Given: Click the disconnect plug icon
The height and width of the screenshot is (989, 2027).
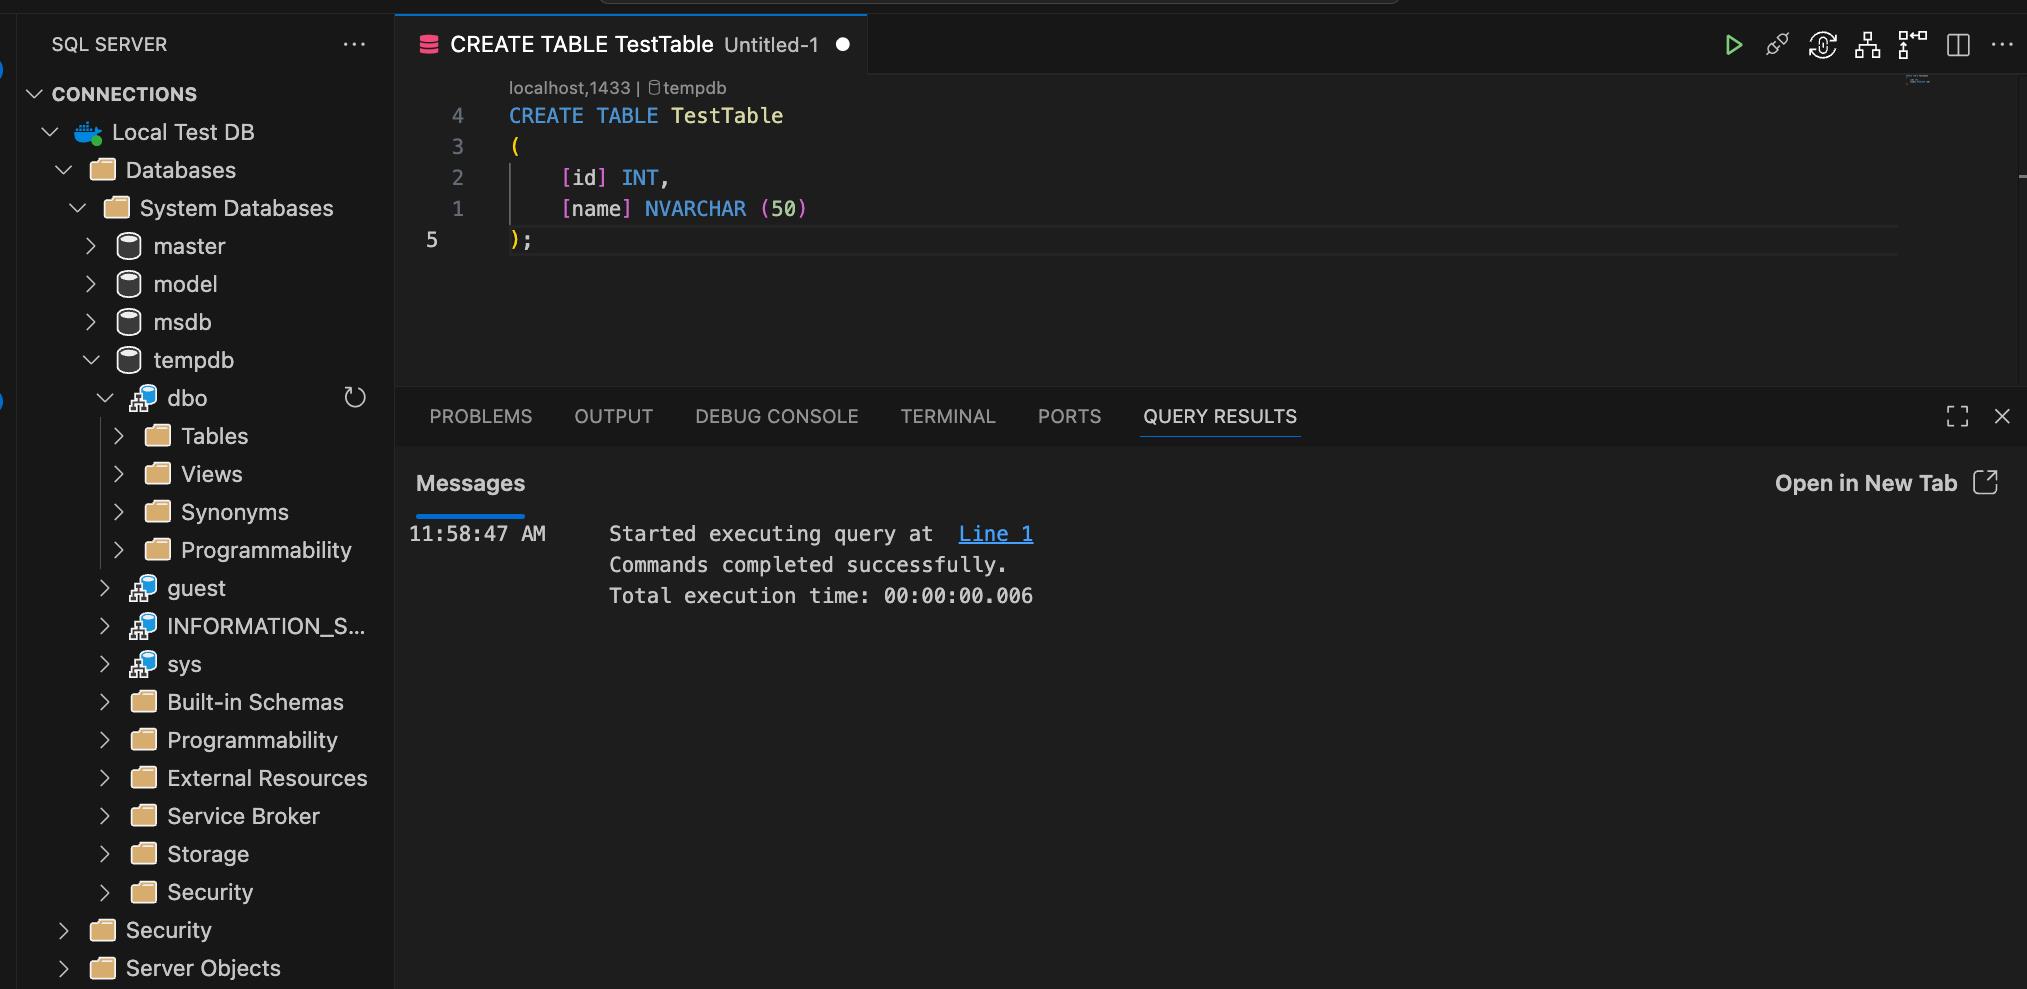Looking at the screenshot, I should point(1777,45).
